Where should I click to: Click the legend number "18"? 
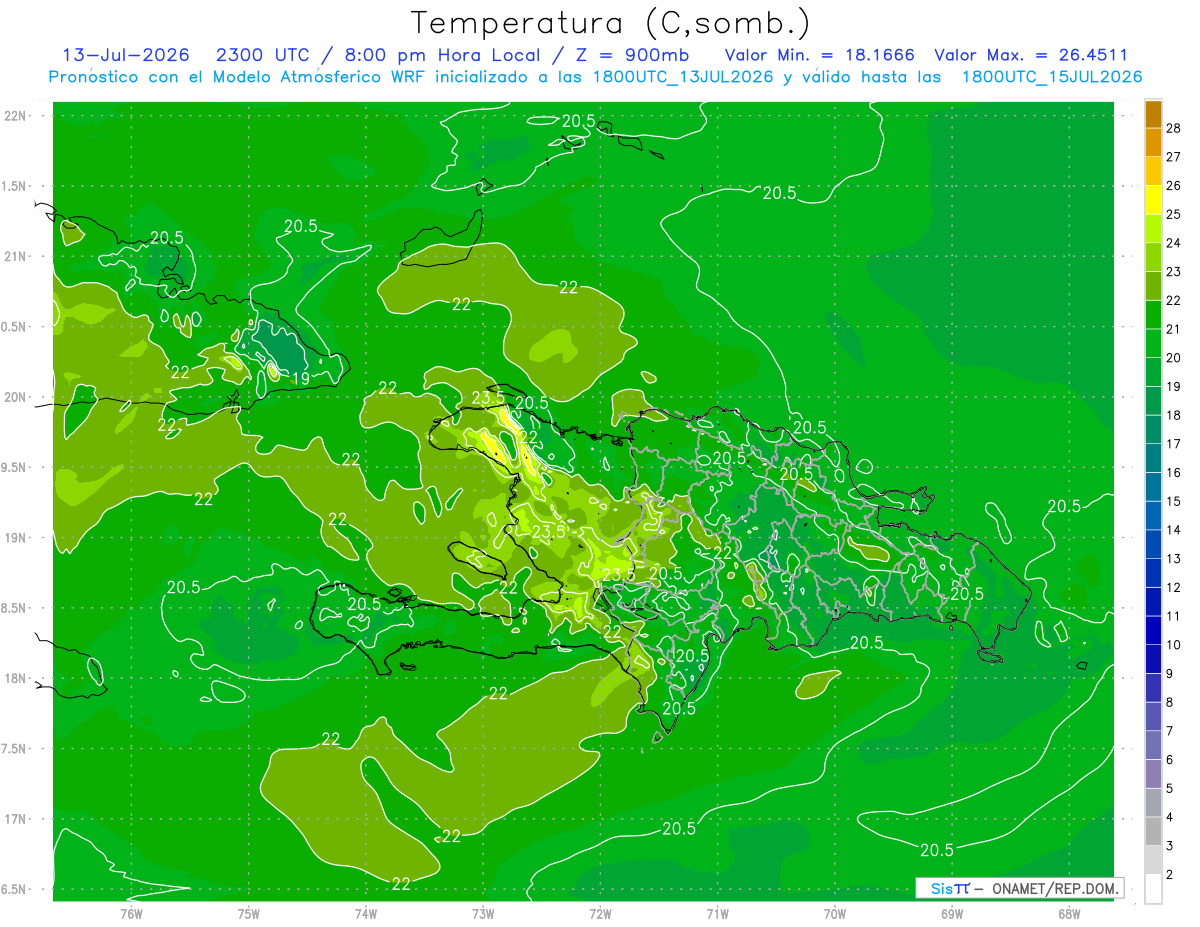(1174, 415)
